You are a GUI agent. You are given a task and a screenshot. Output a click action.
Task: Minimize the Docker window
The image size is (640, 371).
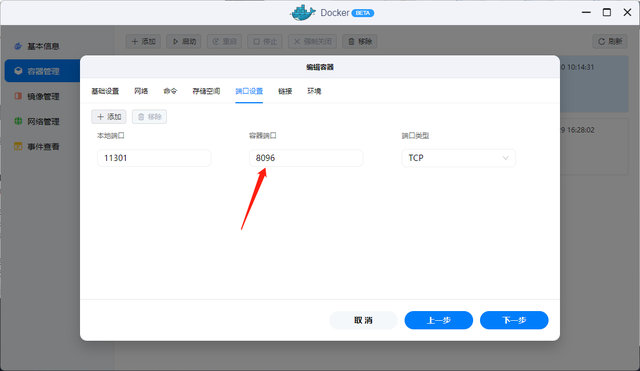586,12
